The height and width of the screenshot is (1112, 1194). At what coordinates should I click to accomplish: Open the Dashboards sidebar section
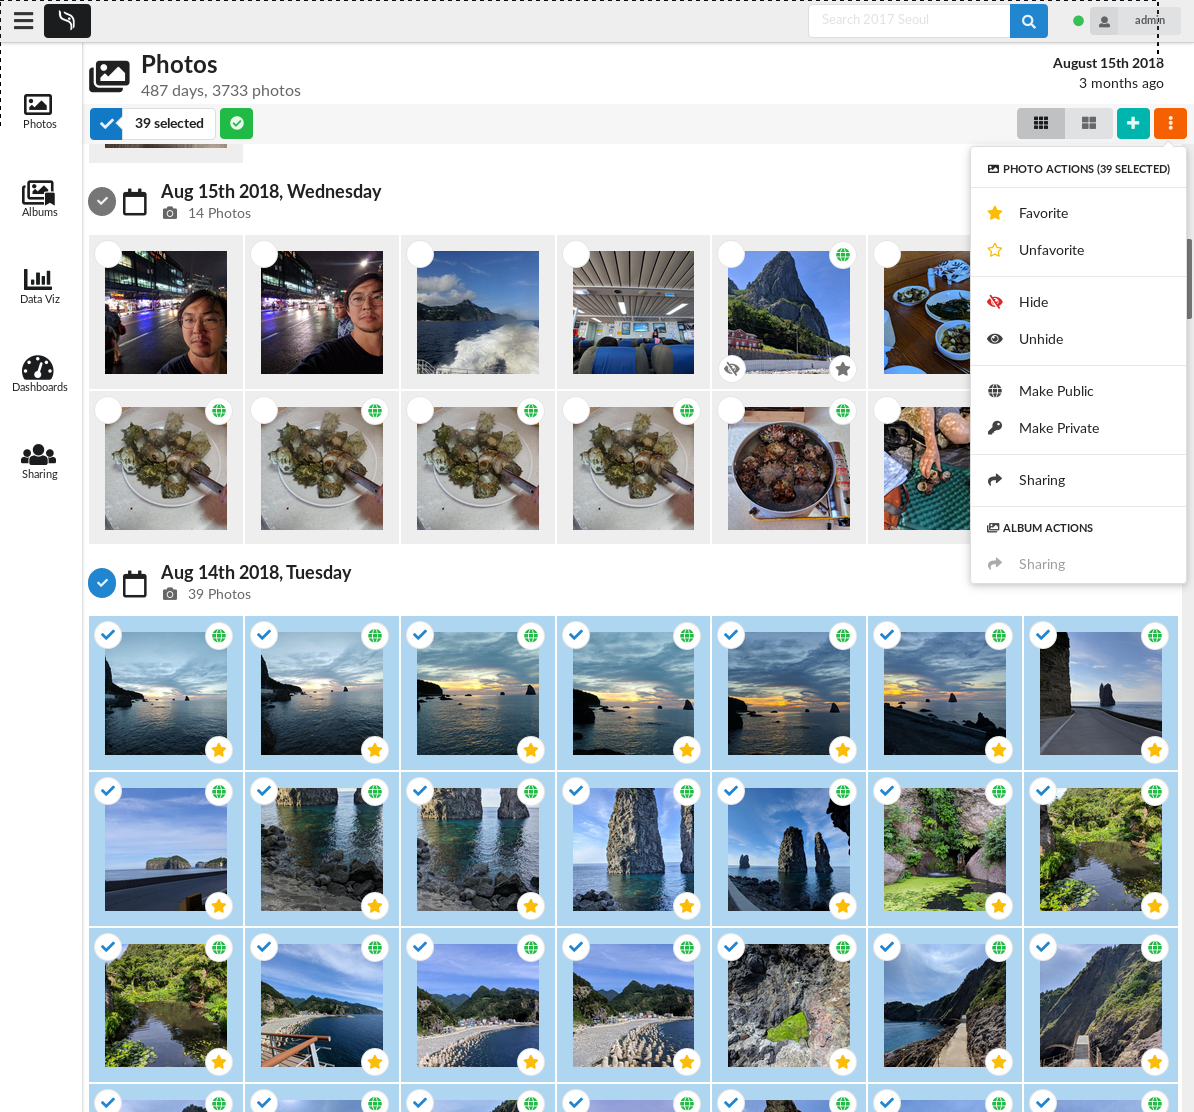[39, 372]
